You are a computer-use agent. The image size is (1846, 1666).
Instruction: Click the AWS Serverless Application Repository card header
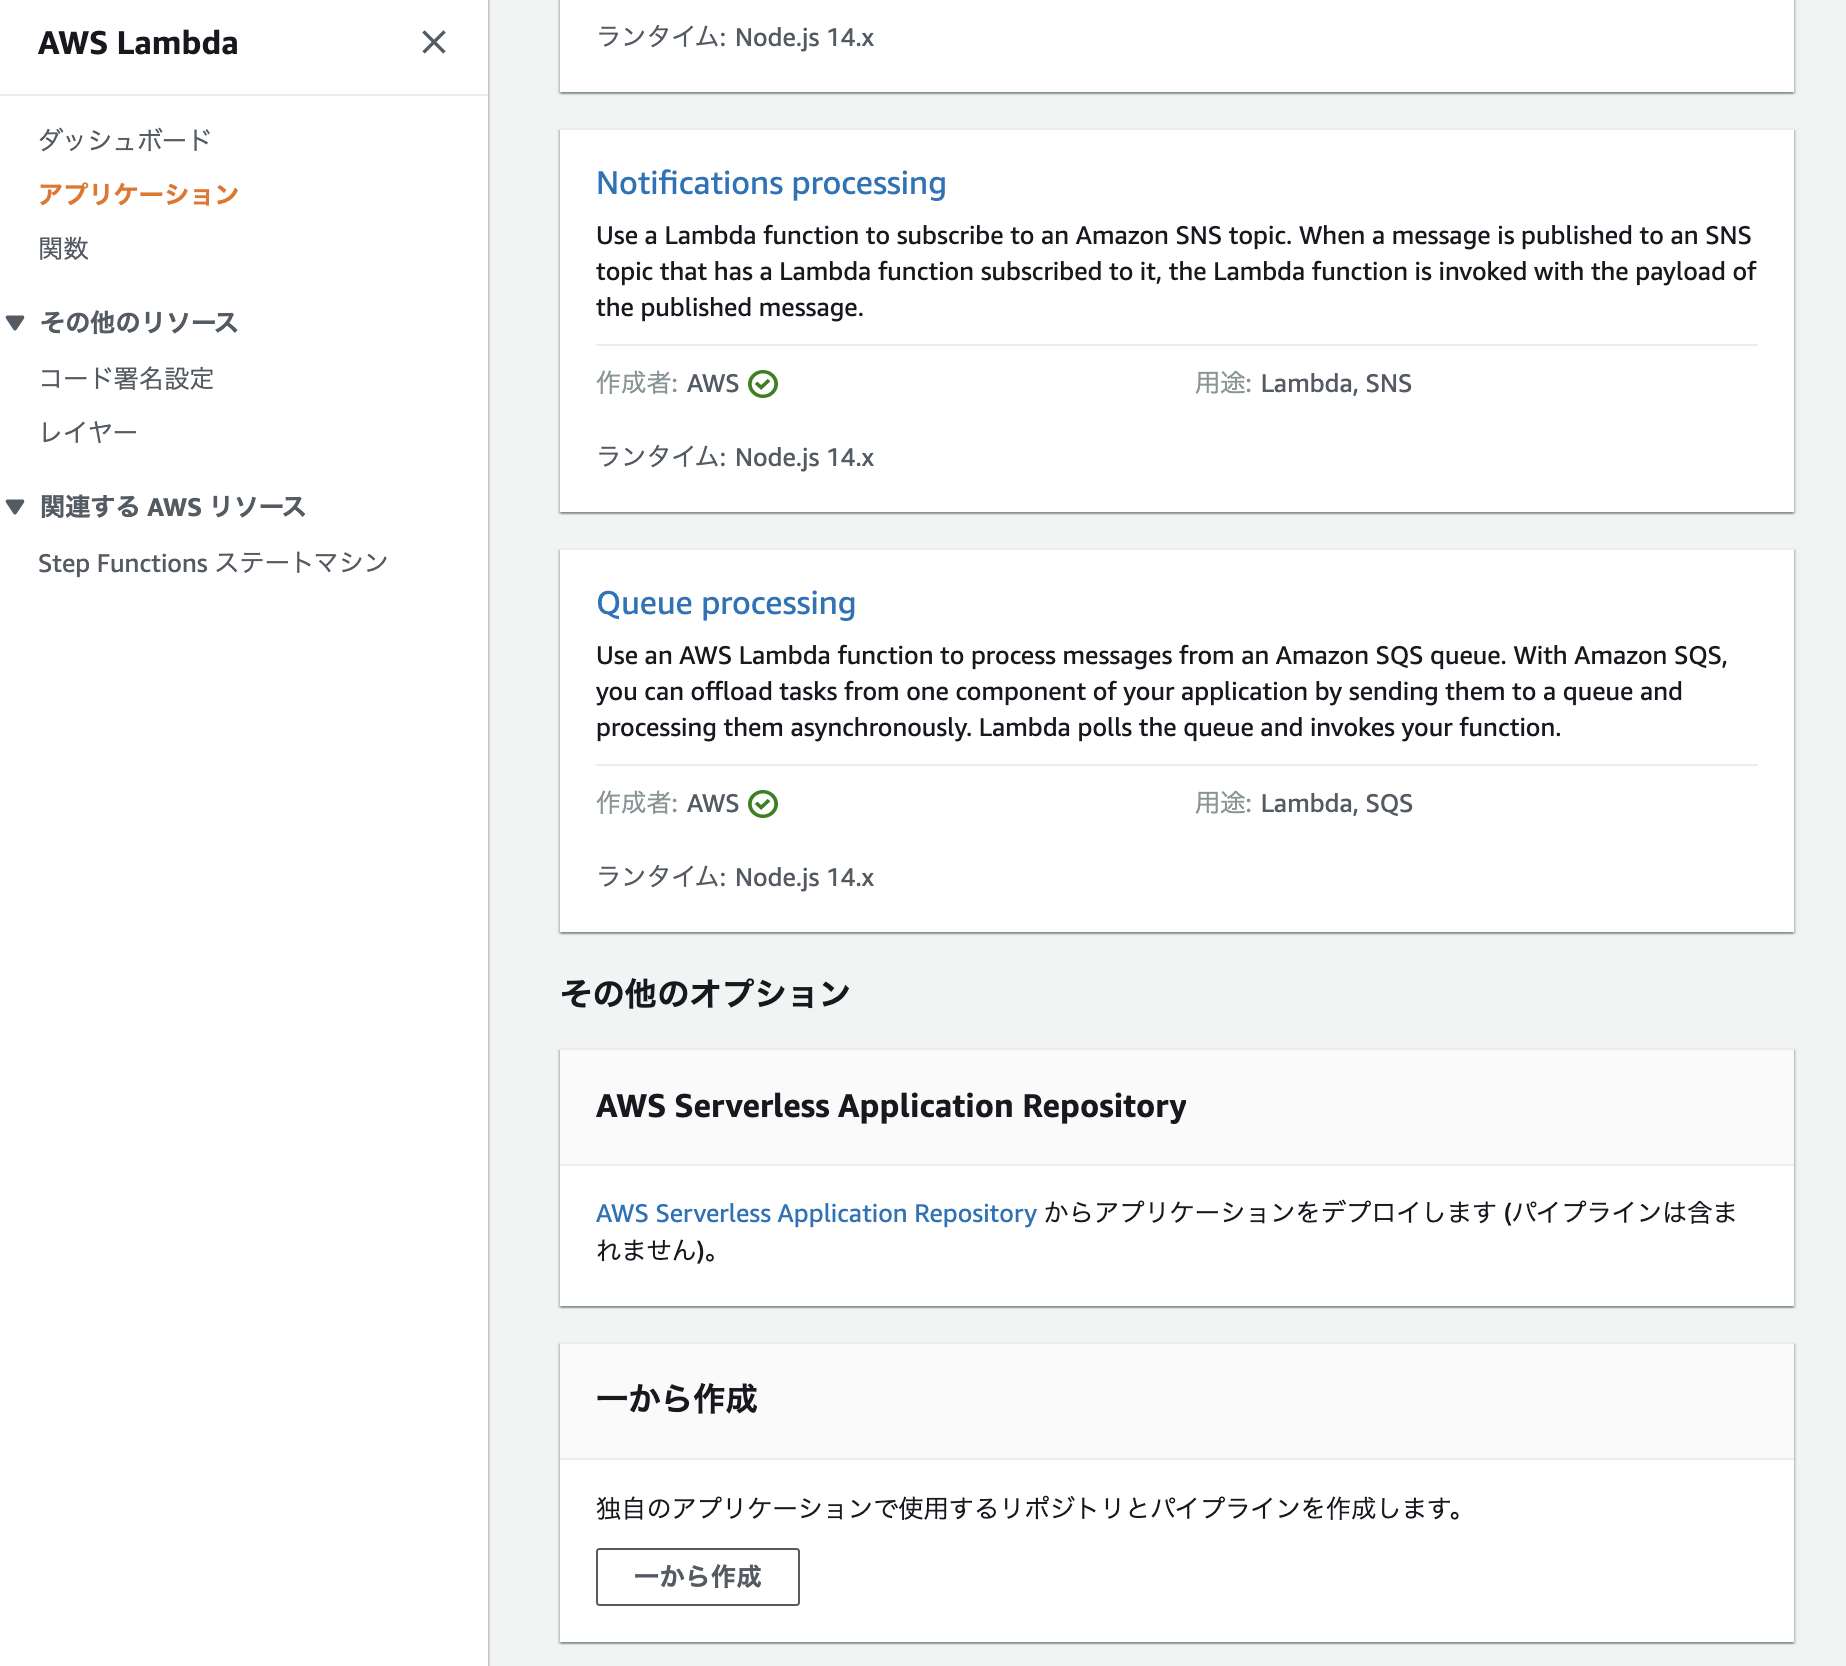pyautogui.click(x=891, y=1106)
